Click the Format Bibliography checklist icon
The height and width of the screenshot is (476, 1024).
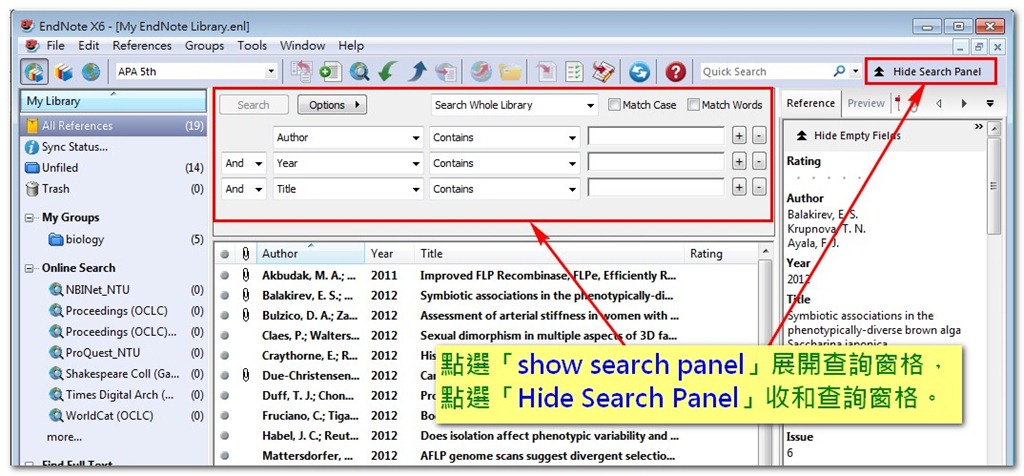coord(574,71)
